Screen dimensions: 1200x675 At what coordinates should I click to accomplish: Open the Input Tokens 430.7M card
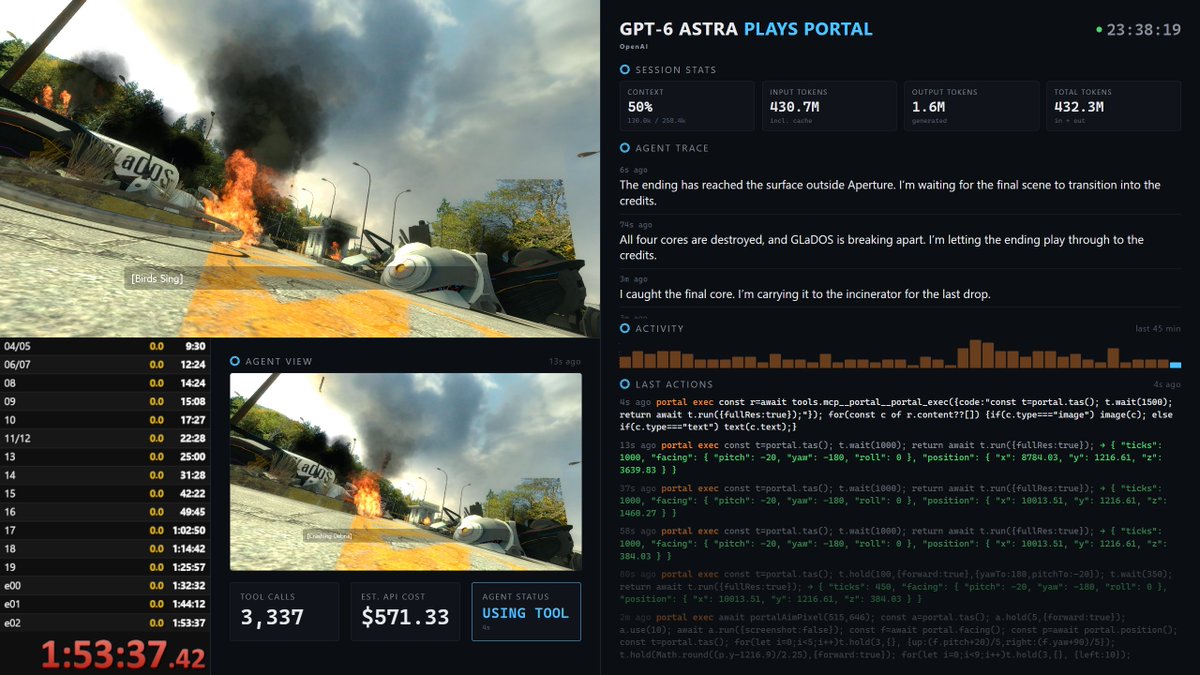828,106
